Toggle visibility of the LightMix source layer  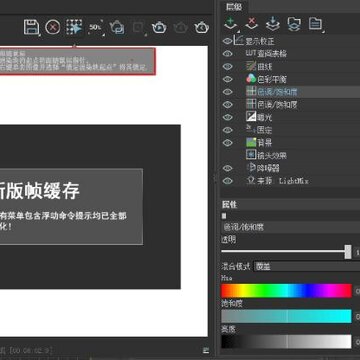pyautogui.click(x=227, y=181)
